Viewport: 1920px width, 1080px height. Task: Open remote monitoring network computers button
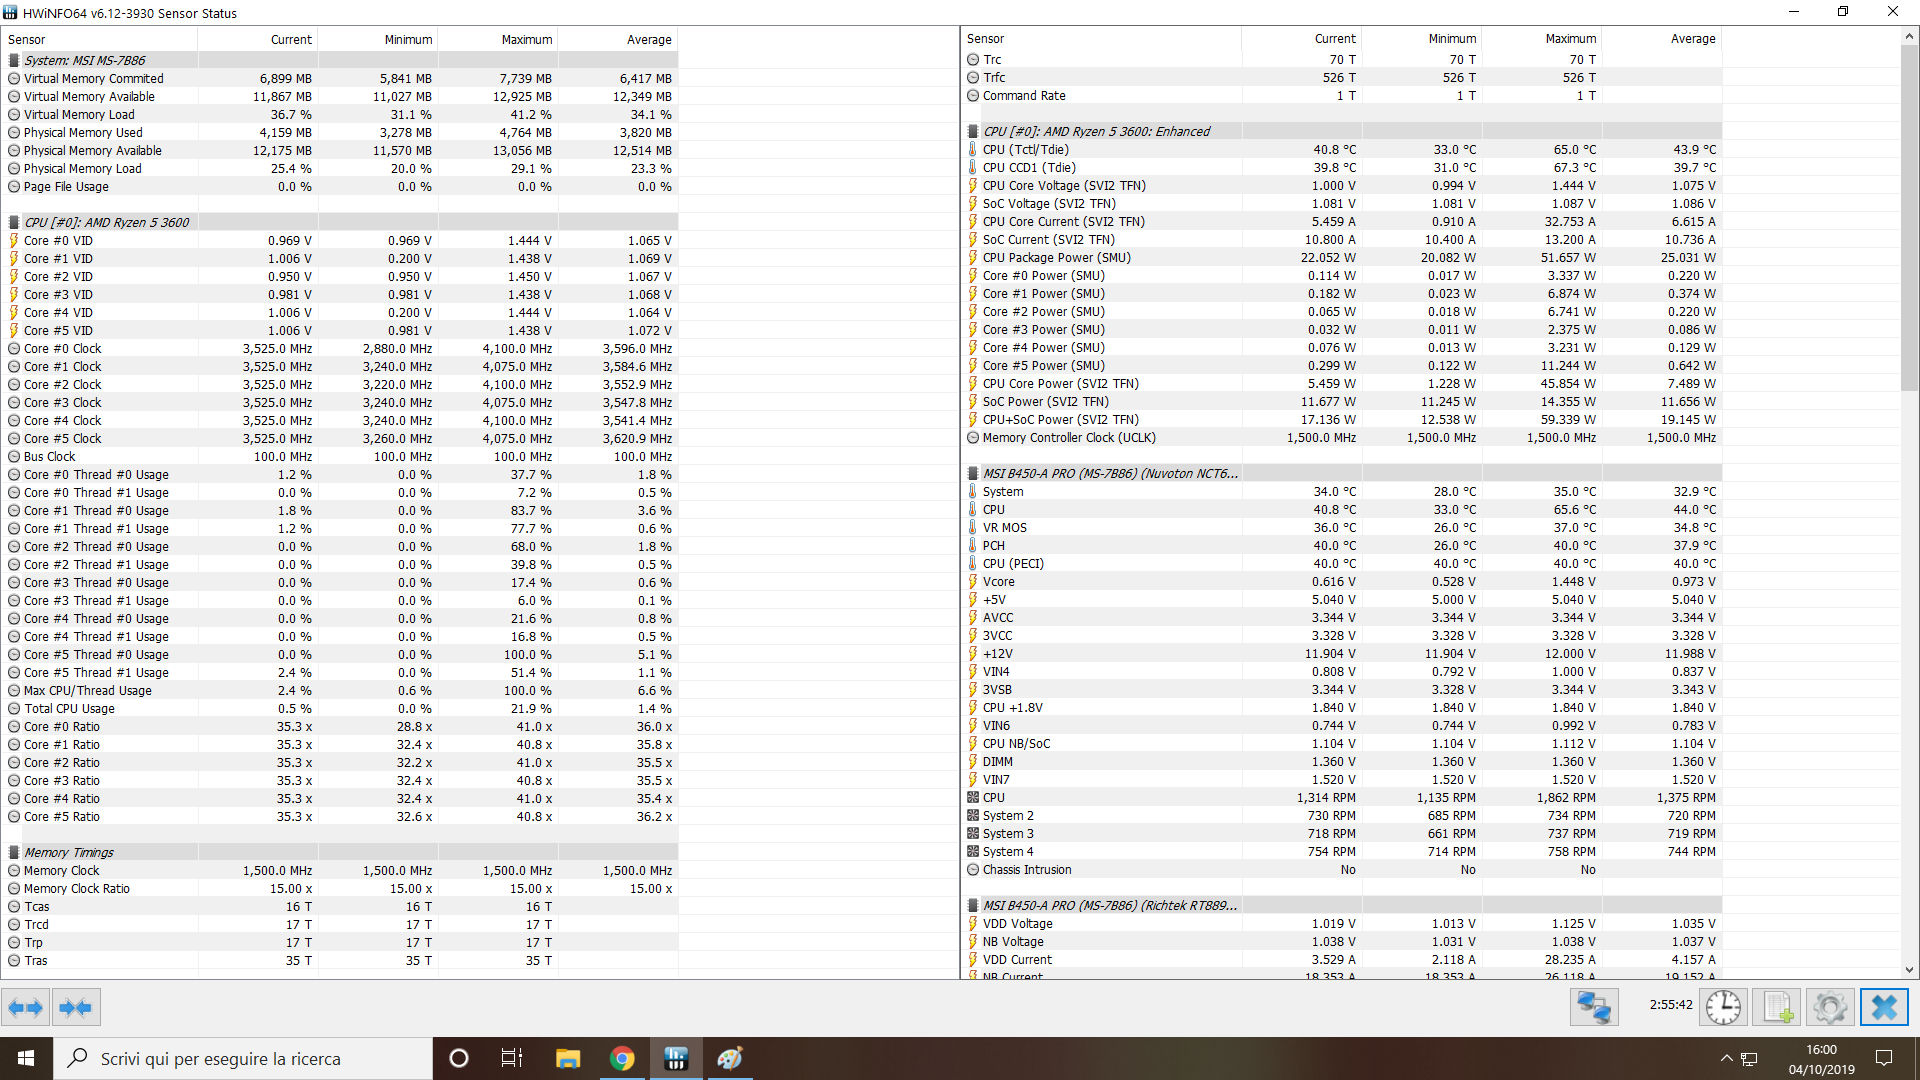pyautogui.click(x=1594, y=1007)
